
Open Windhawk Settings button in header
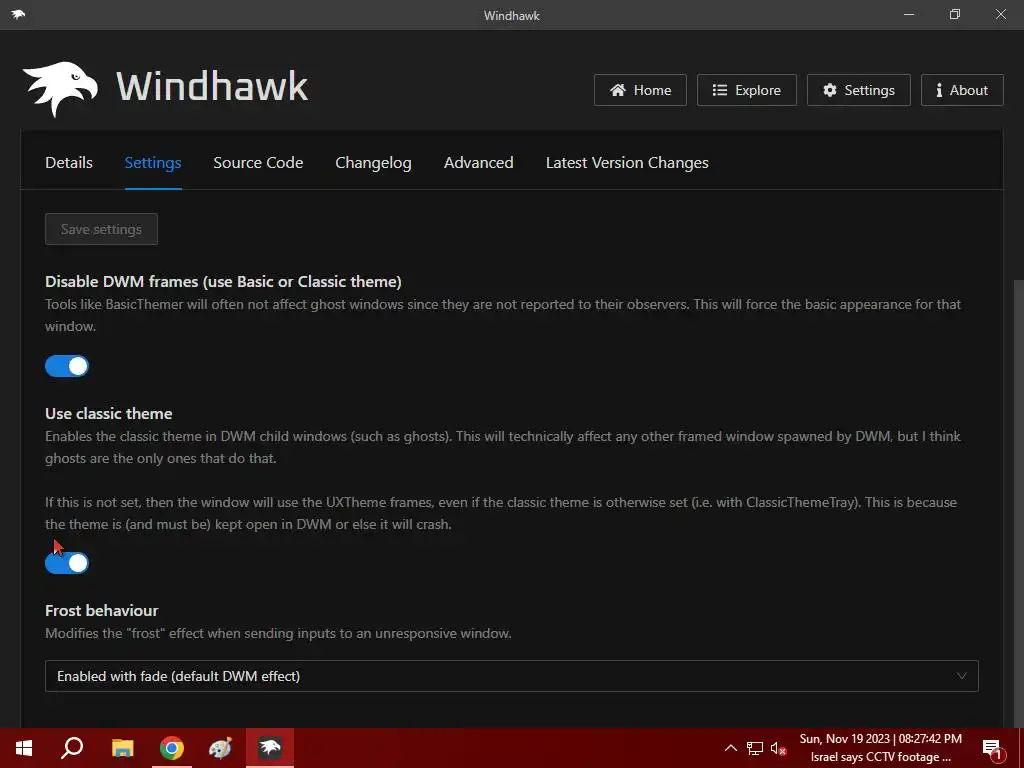(858, 90)
